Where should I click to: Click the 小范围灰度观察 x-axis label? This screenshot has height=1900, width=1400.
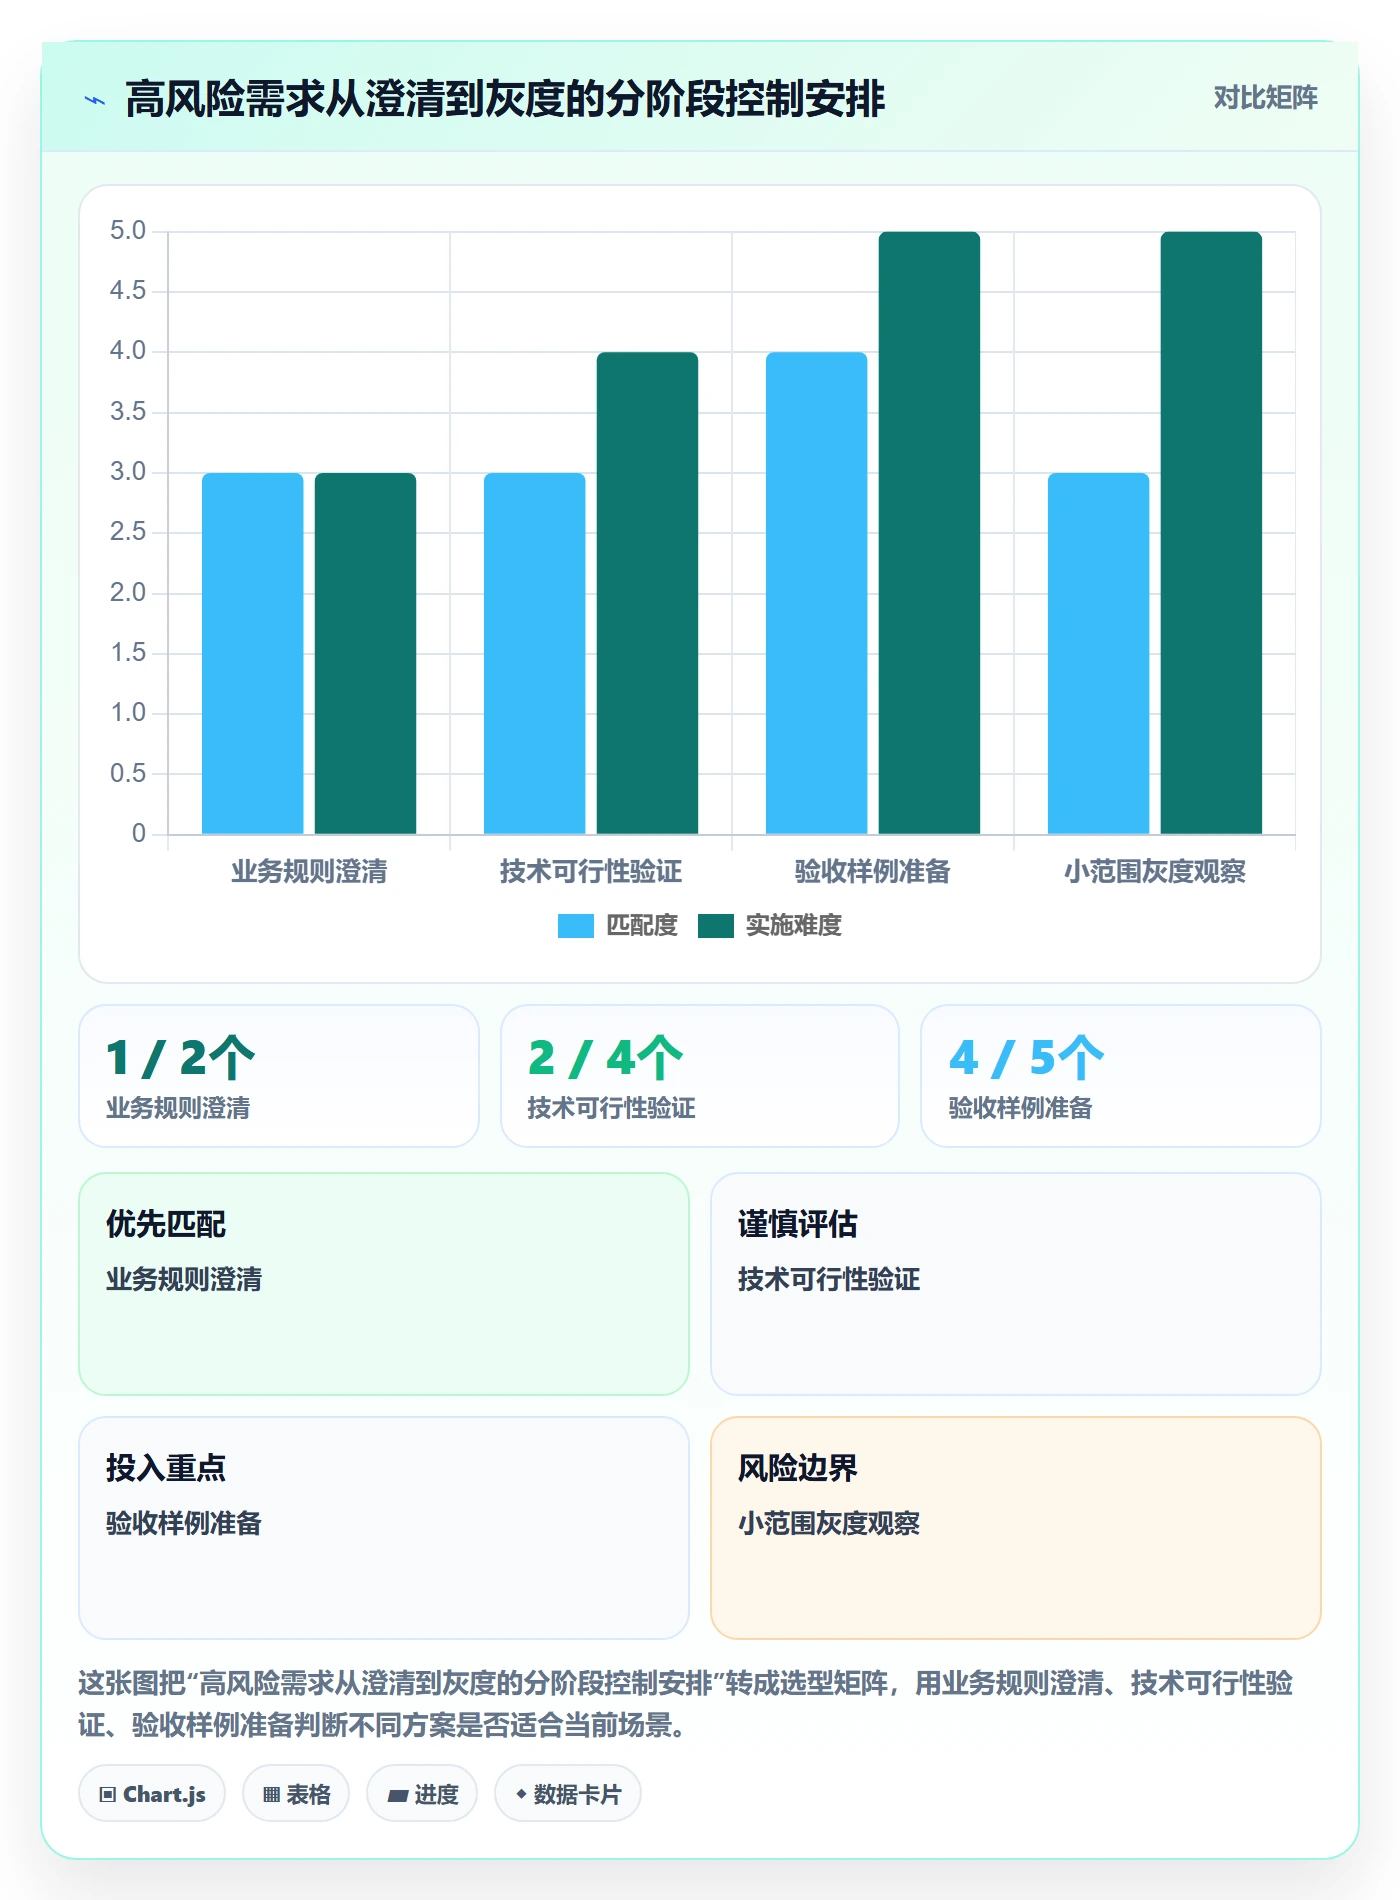(1155, 872)
